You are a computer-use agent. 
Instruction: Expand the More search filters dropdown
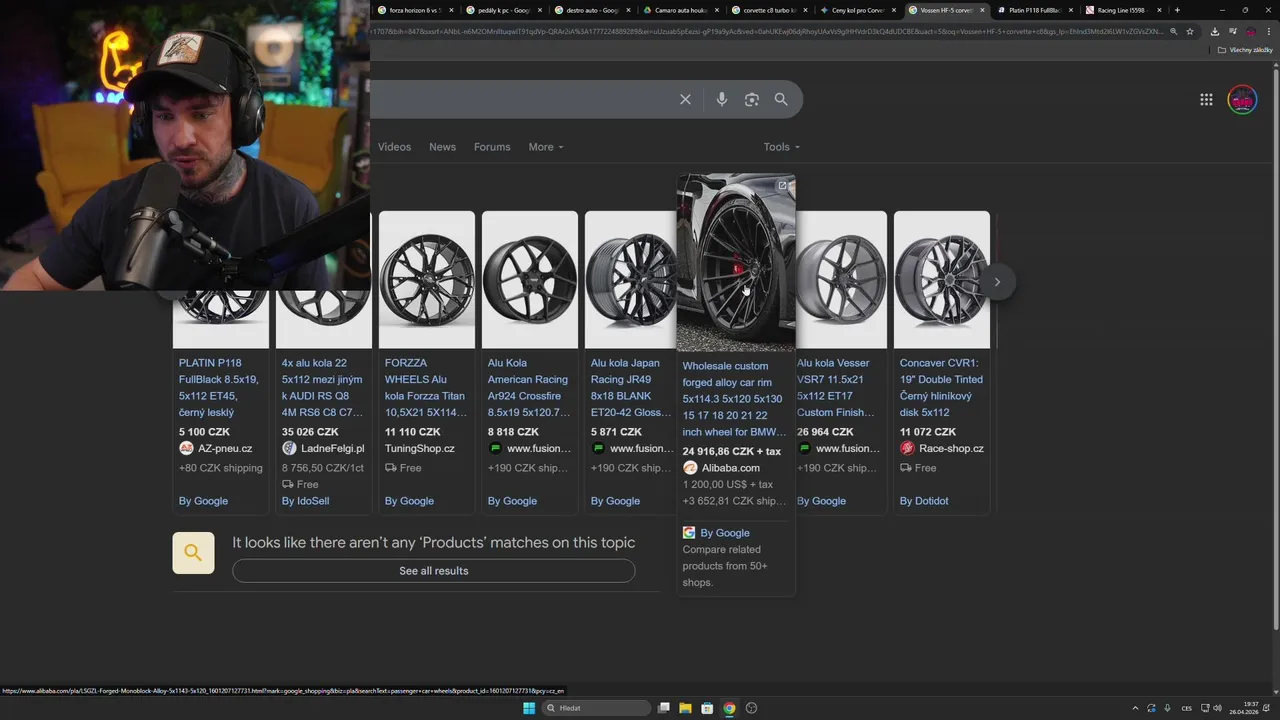(546, 147)
